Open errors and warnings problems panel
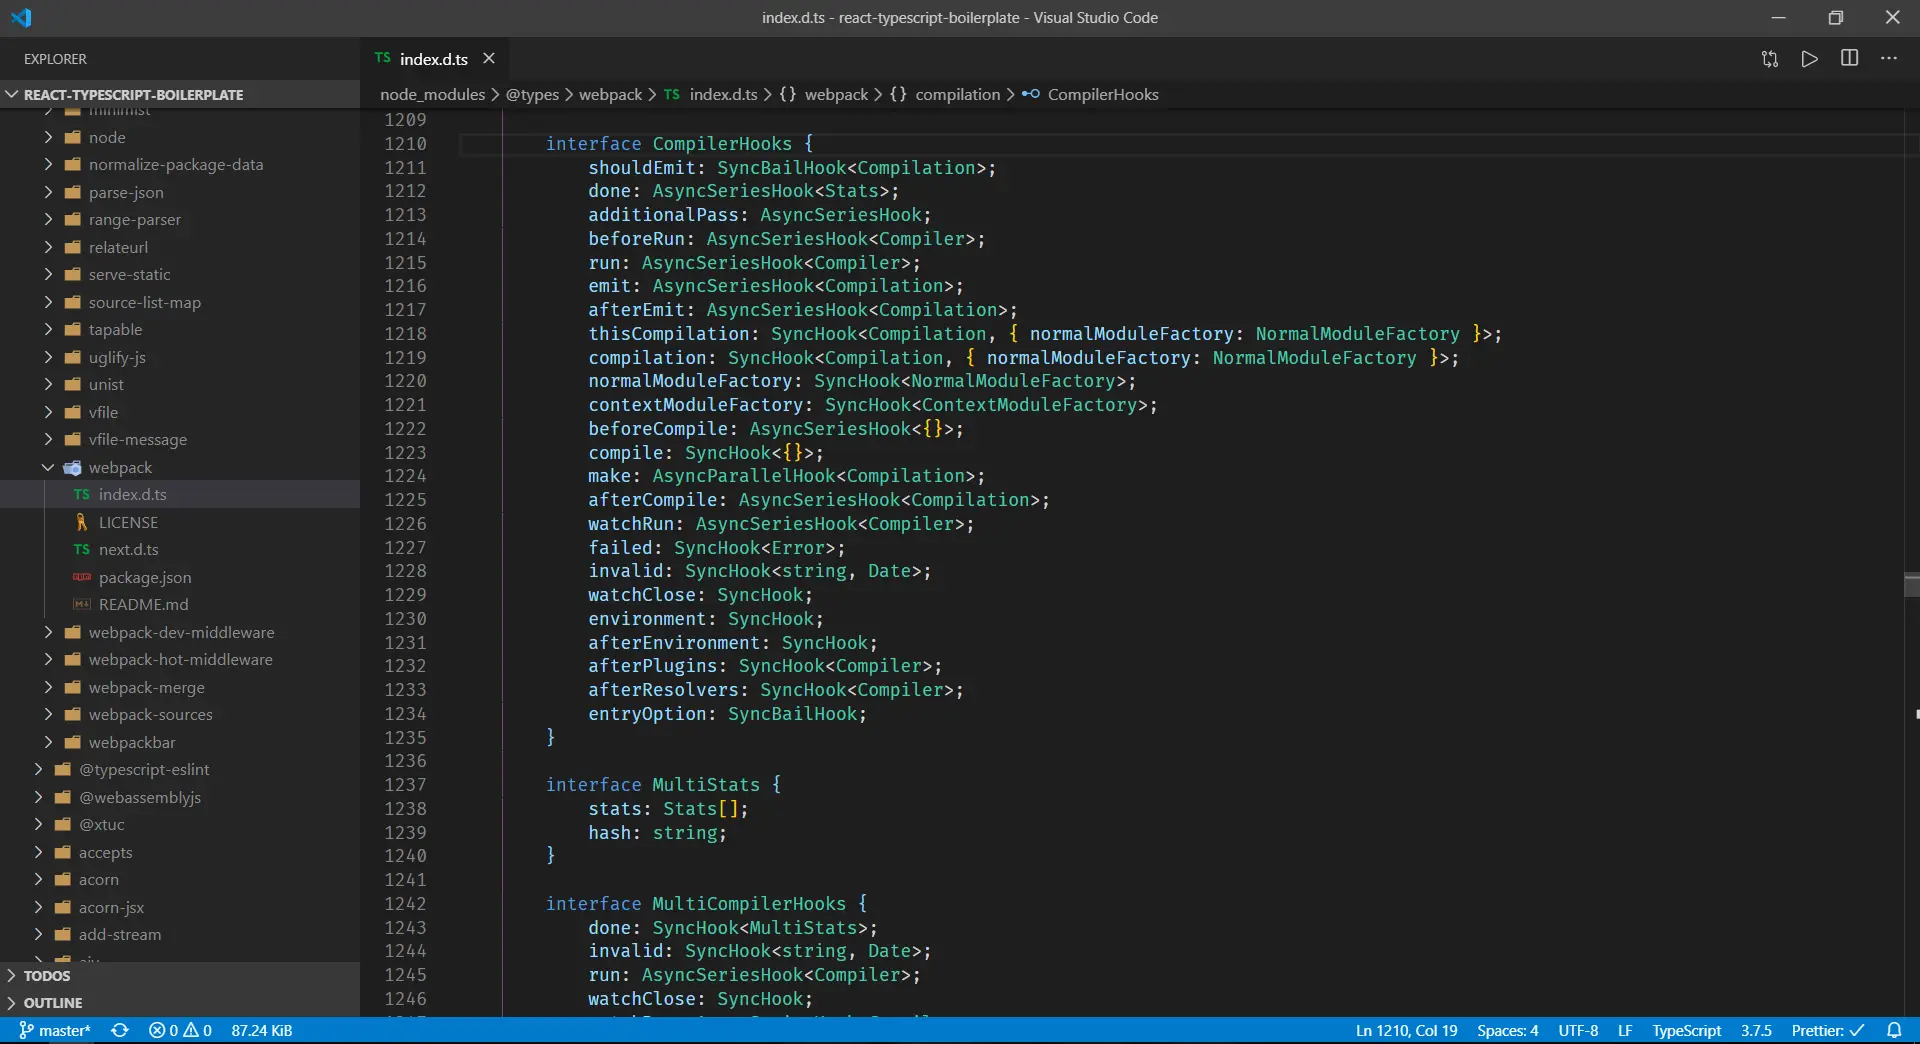Screen dimensions: 1920x1044 pos(180,1031)
